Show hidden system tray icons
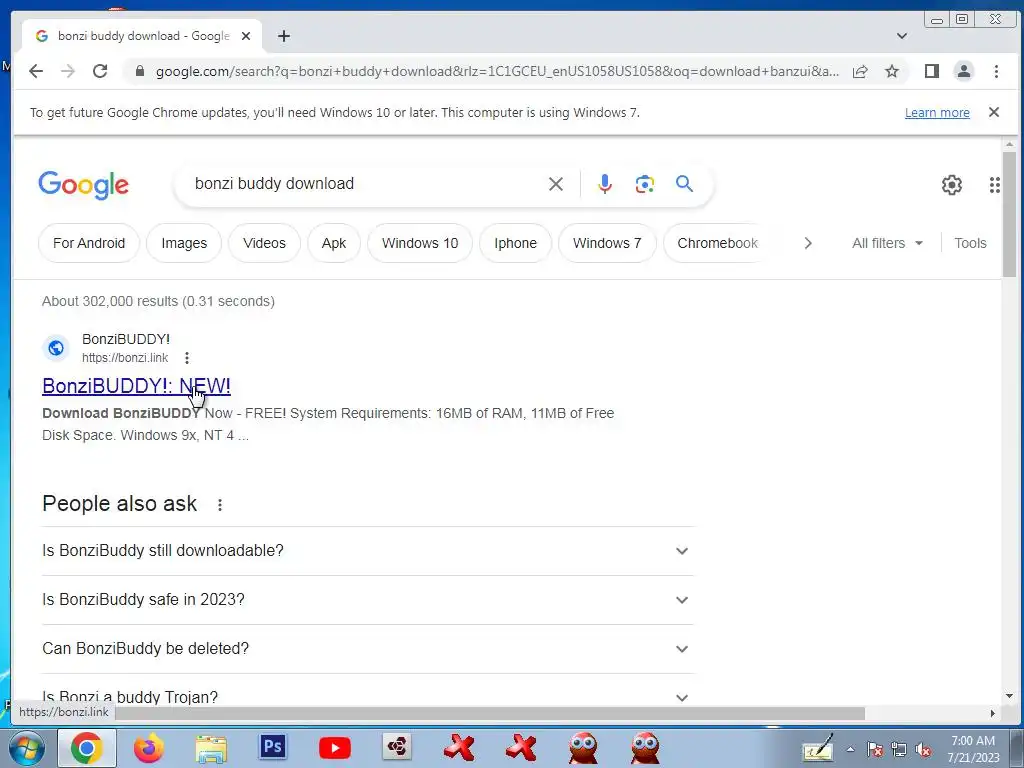This screenshot has height=768, width=1024. pyautogui.click(x=850, y=749)
